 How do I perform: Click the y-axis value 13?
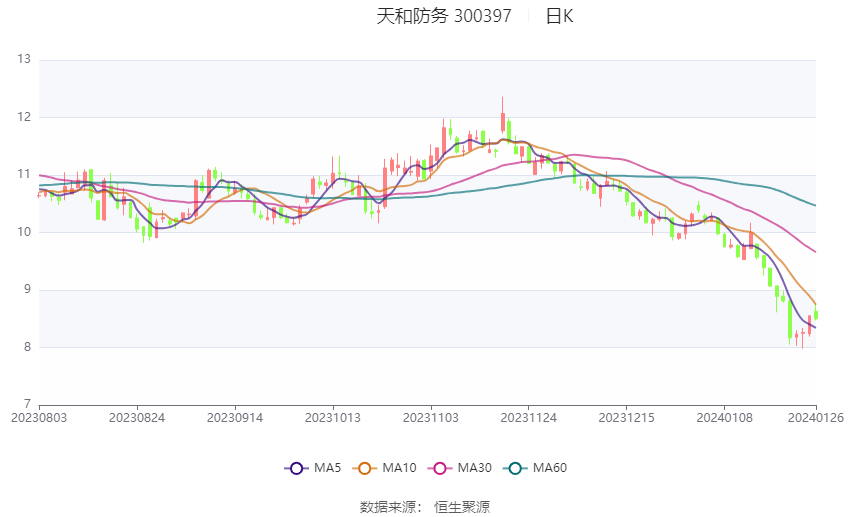click(24, 59)
